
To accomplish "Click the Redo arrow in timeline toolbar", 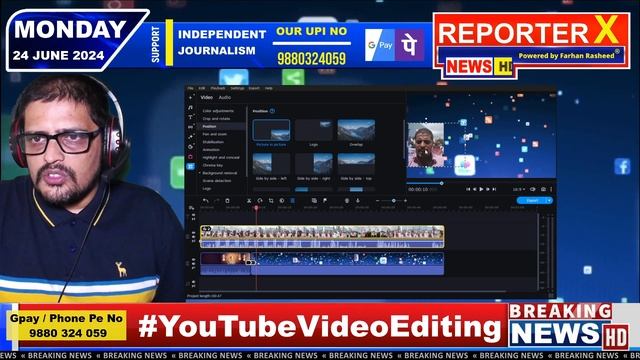I will pos(217,201).
